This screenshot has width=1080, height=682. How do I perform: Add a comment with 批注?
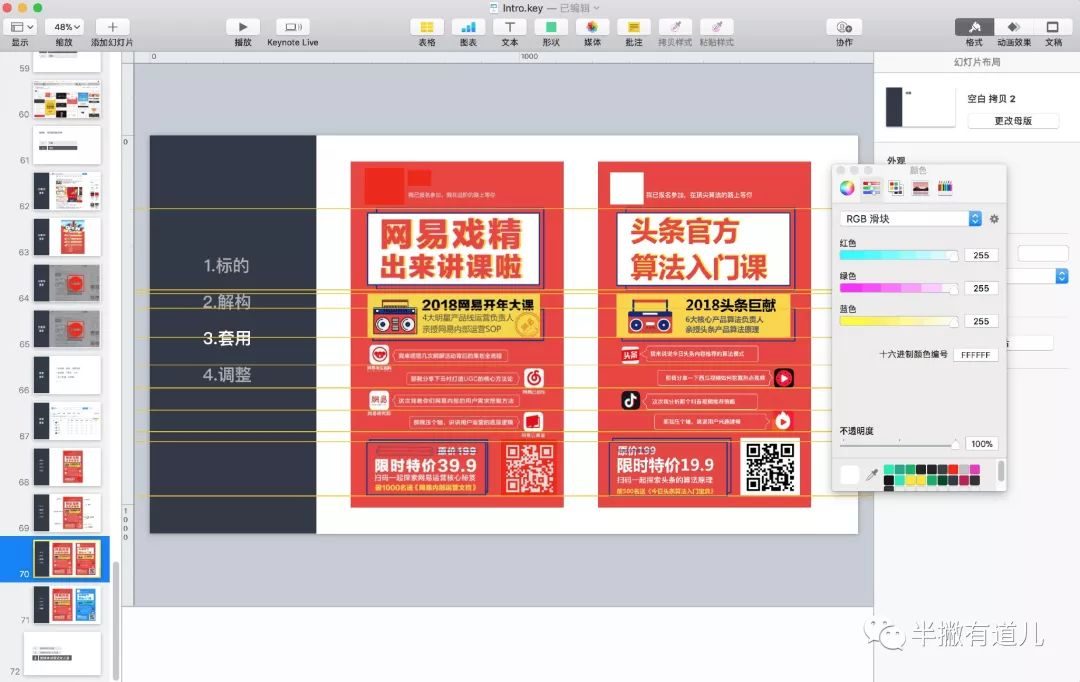coord(633,27)
